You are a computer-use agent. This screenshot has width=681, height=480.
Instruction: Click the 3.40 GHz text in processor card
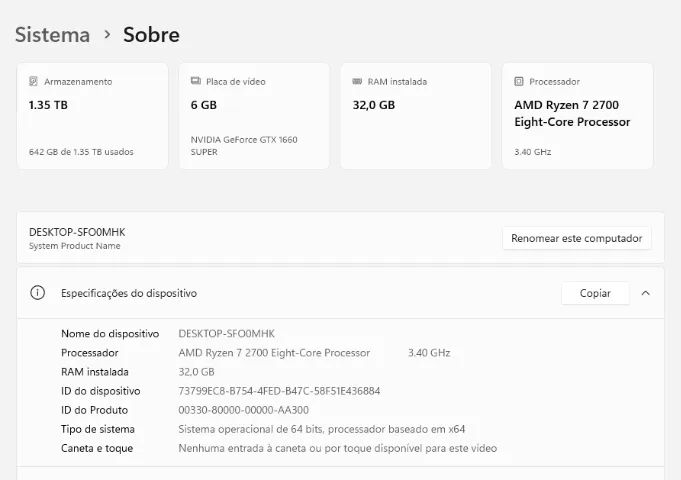tap(533, 152)
